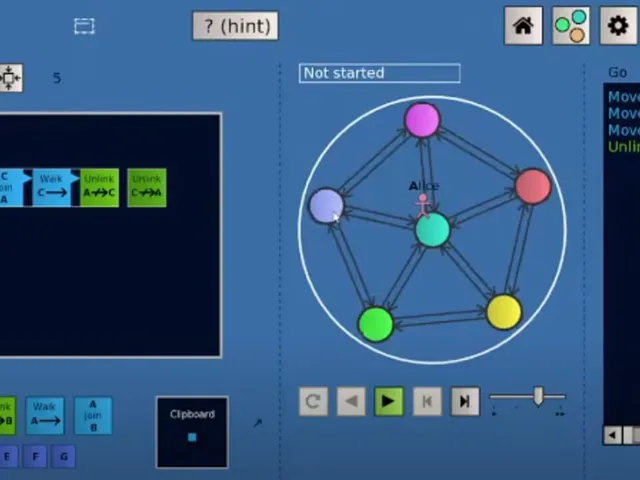
Task: Pick the A join B block from palette
Action: click(x=93, y=416)
